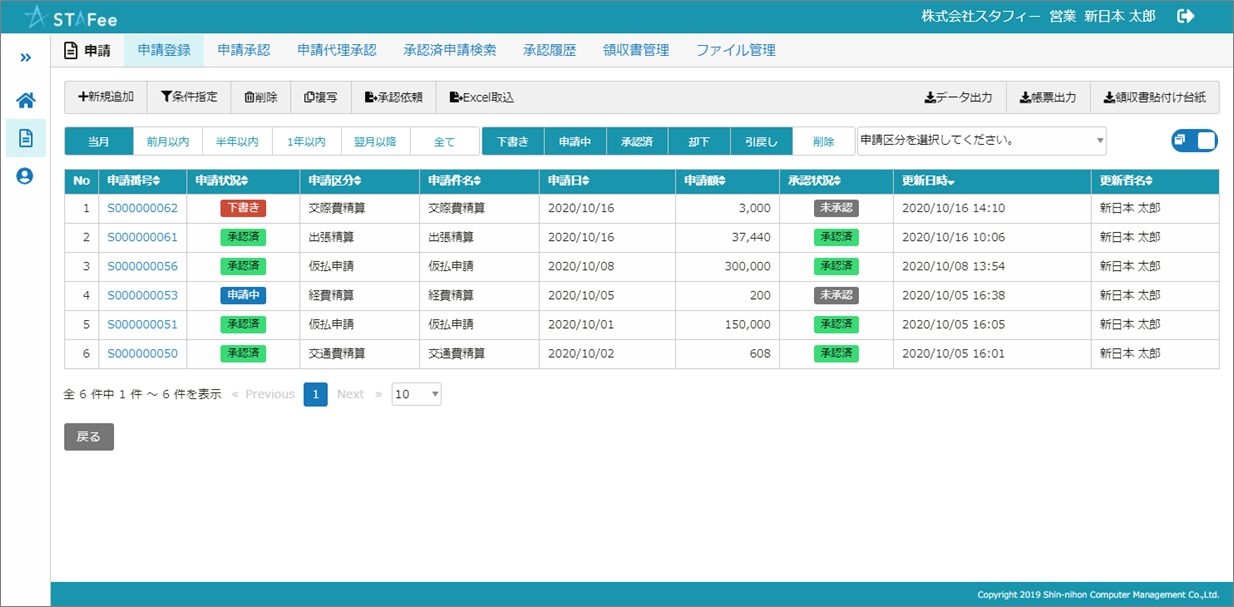1234x607 pixels.
Task: Open user profile icon in sidebar
Action: click(25, 176)
